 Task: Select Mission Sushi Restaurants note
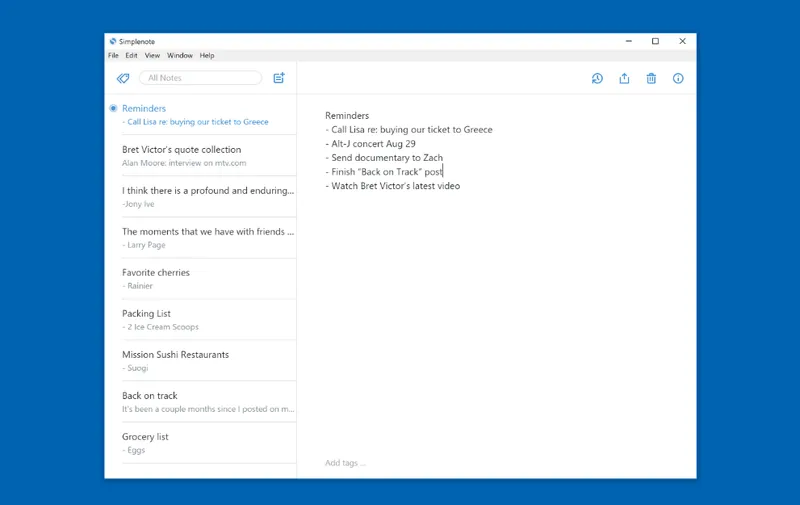(209, 361)
